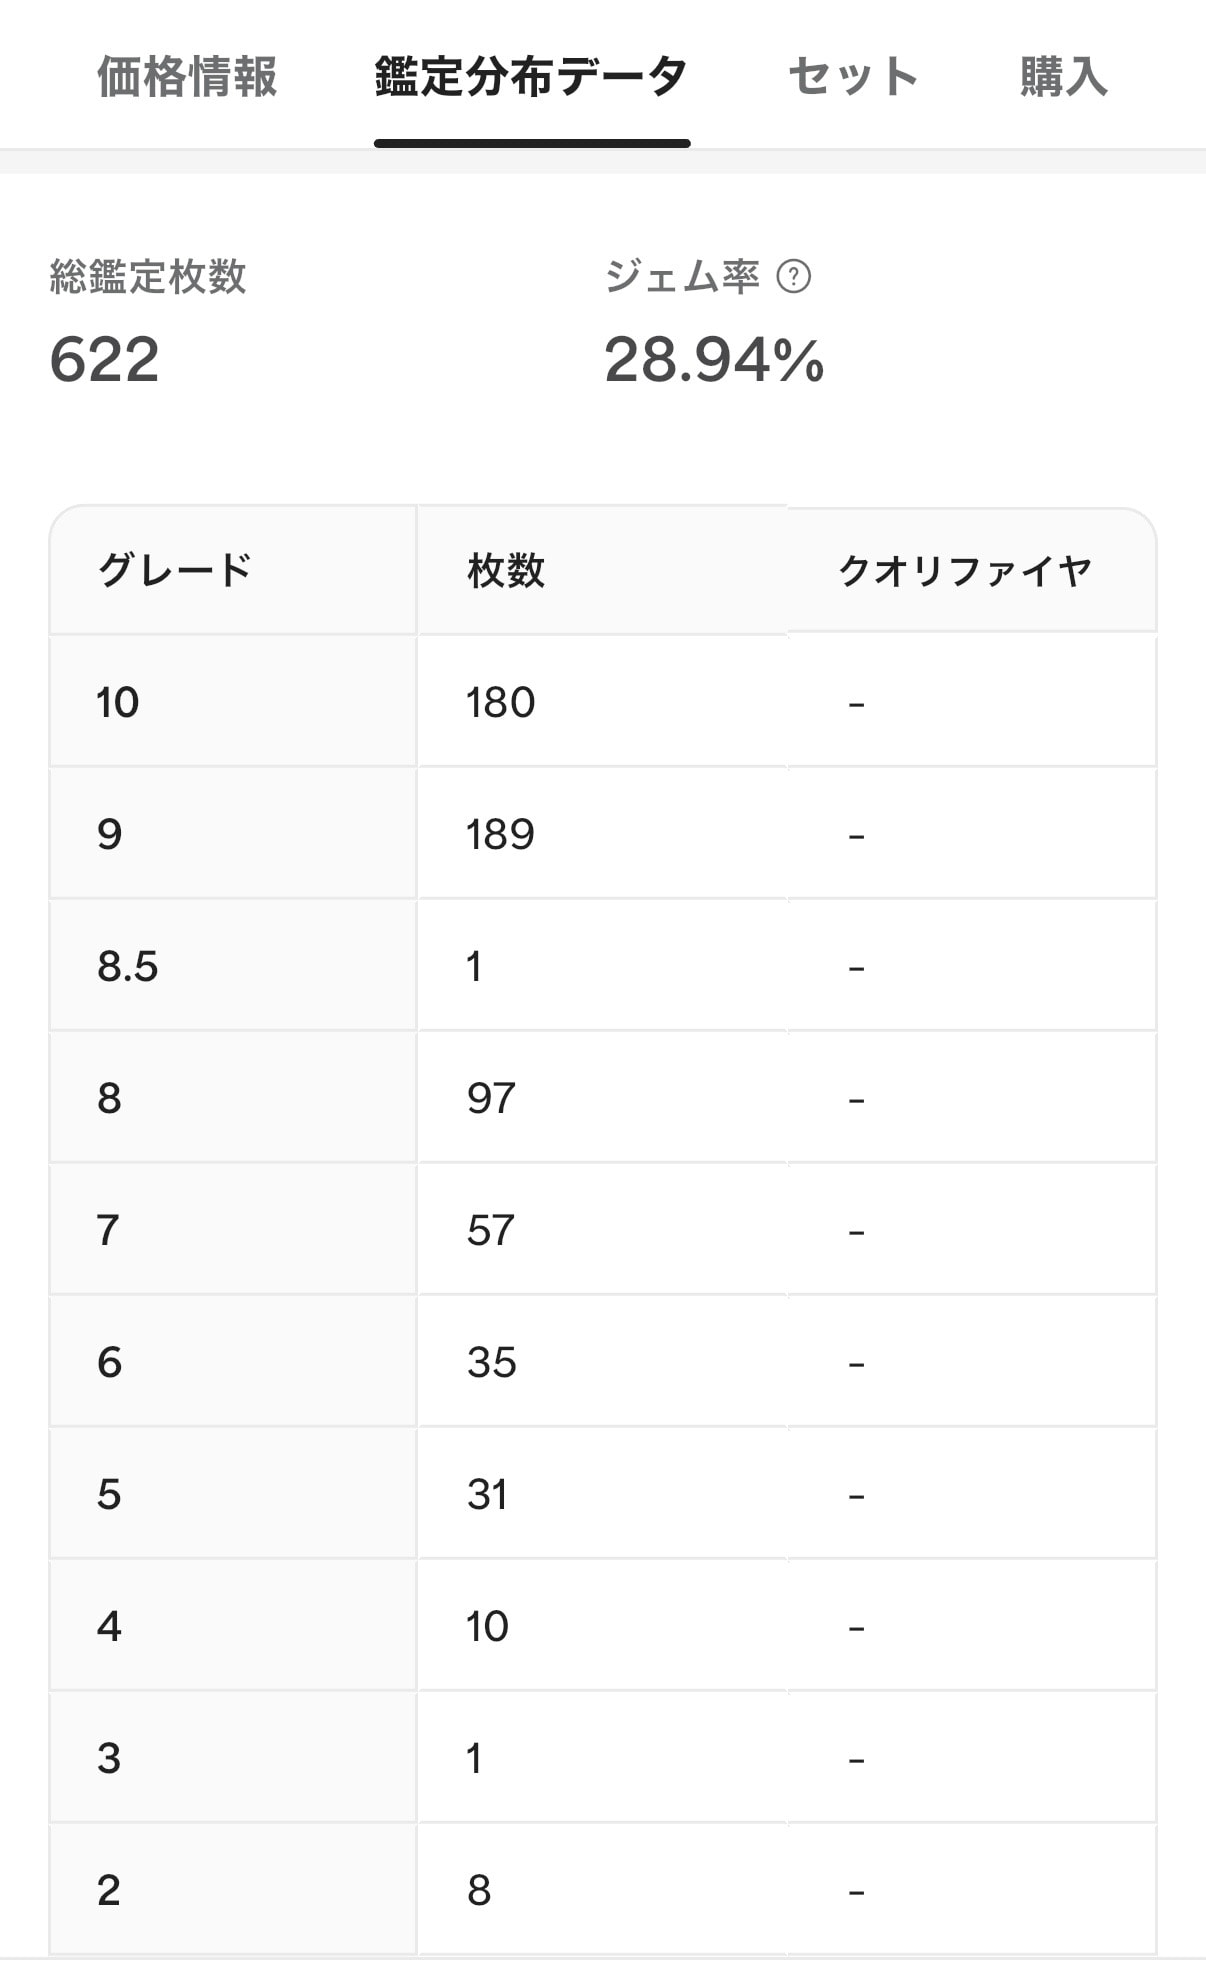
Task: Click the grade 3 row cell
Action: click(233, 1758)
